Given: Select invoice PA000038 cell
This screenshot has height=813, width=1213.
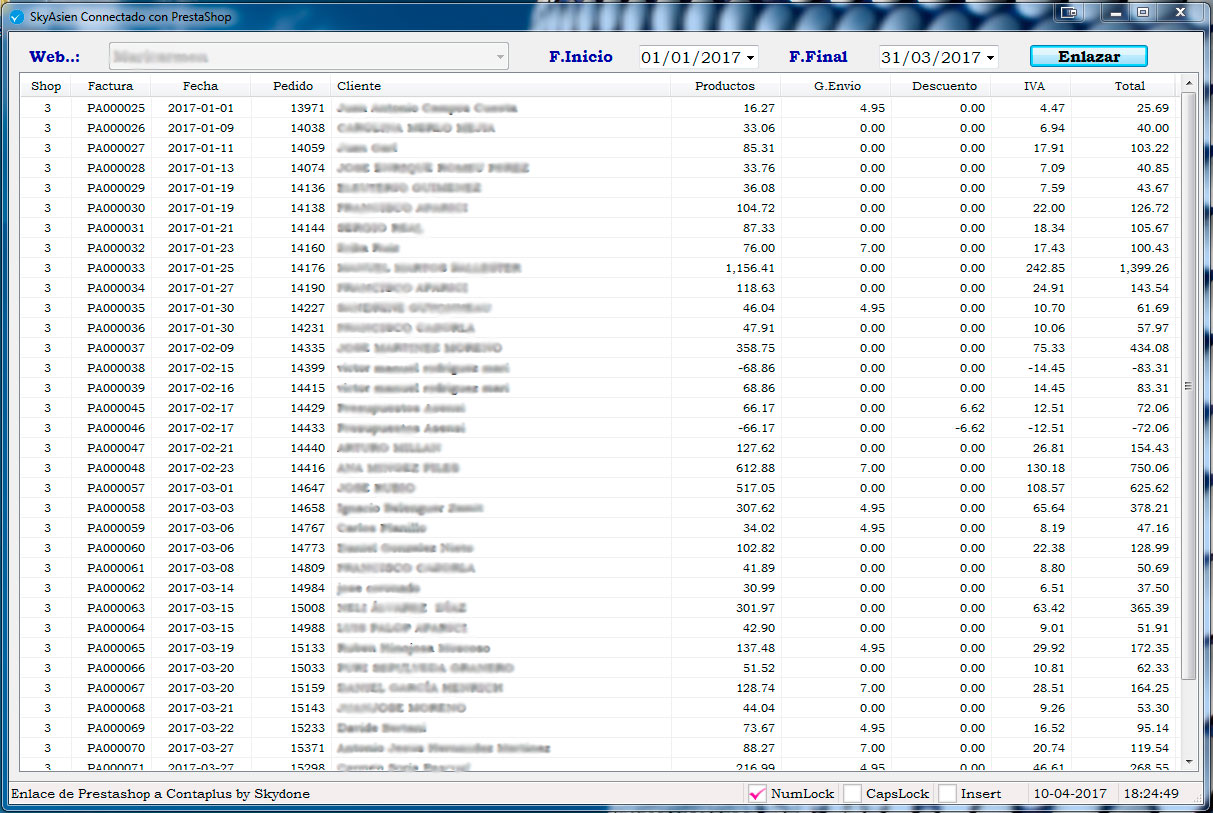Looking at the screenshot, I should tap(116, 368).
